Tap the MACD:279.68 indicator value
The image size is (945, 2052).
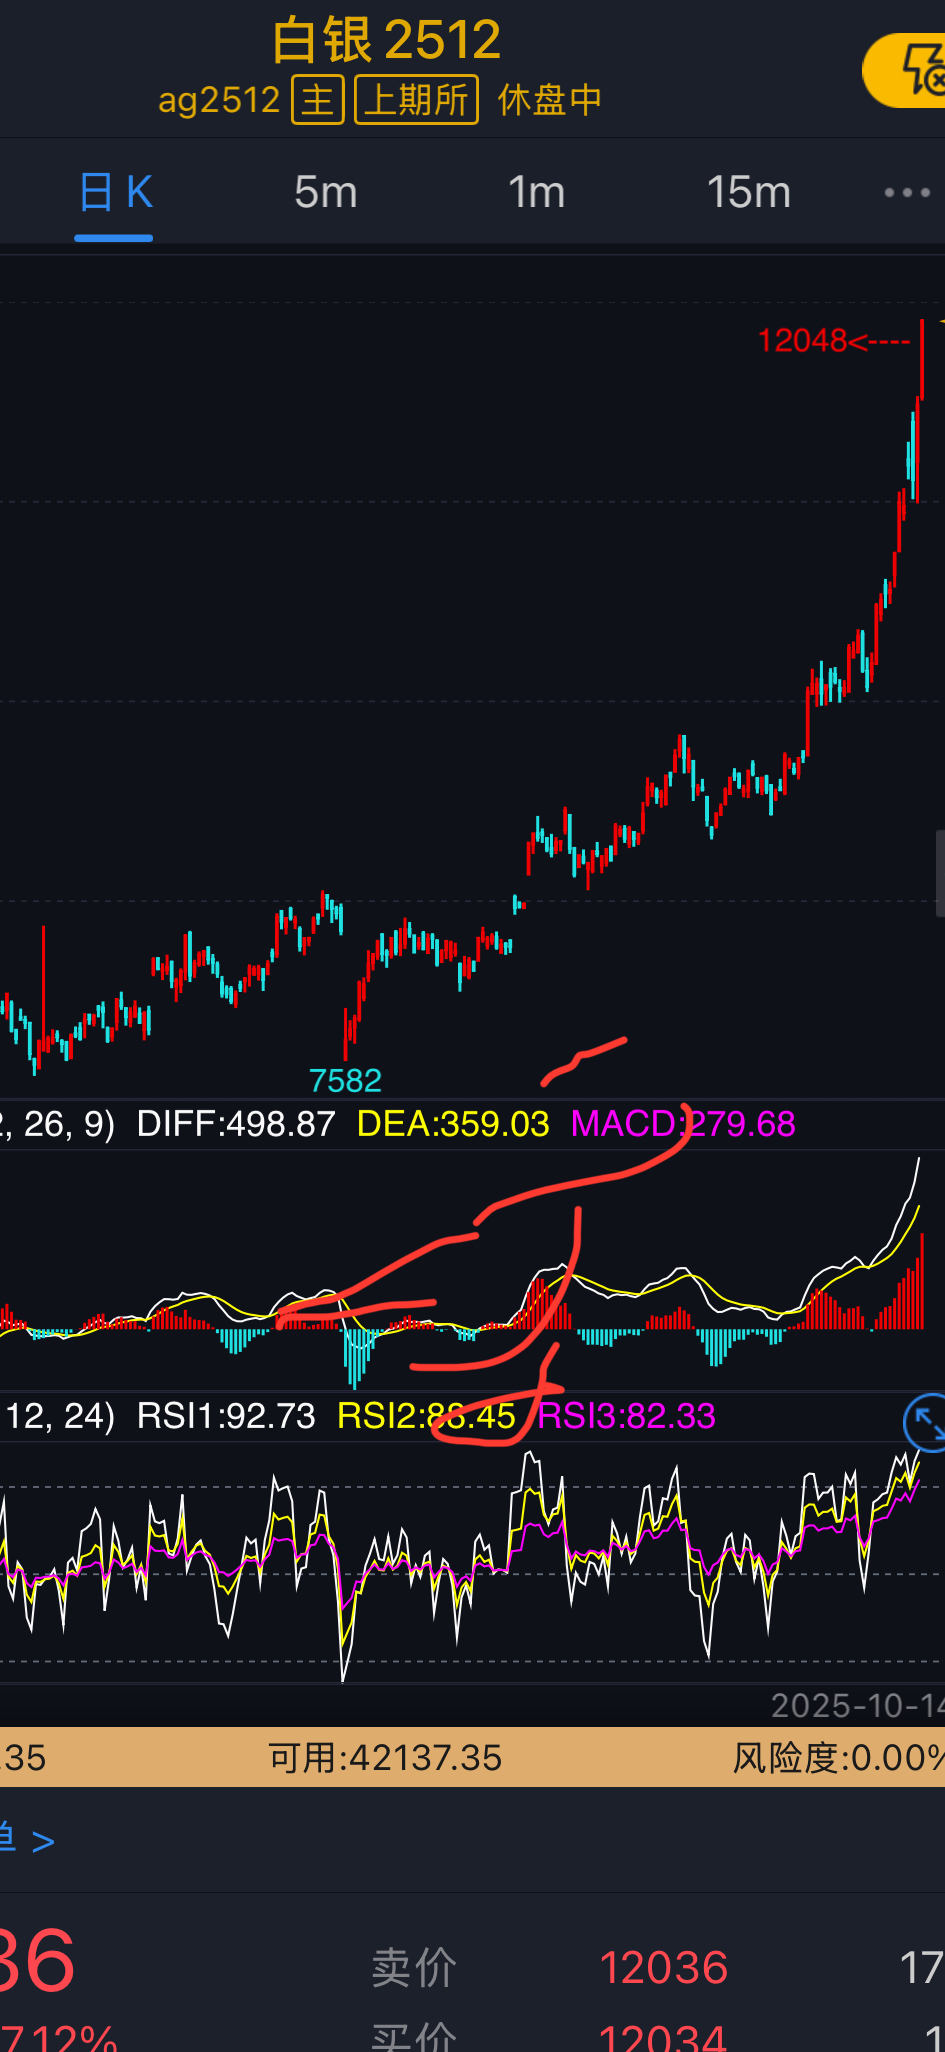[x=683, y=1124]
